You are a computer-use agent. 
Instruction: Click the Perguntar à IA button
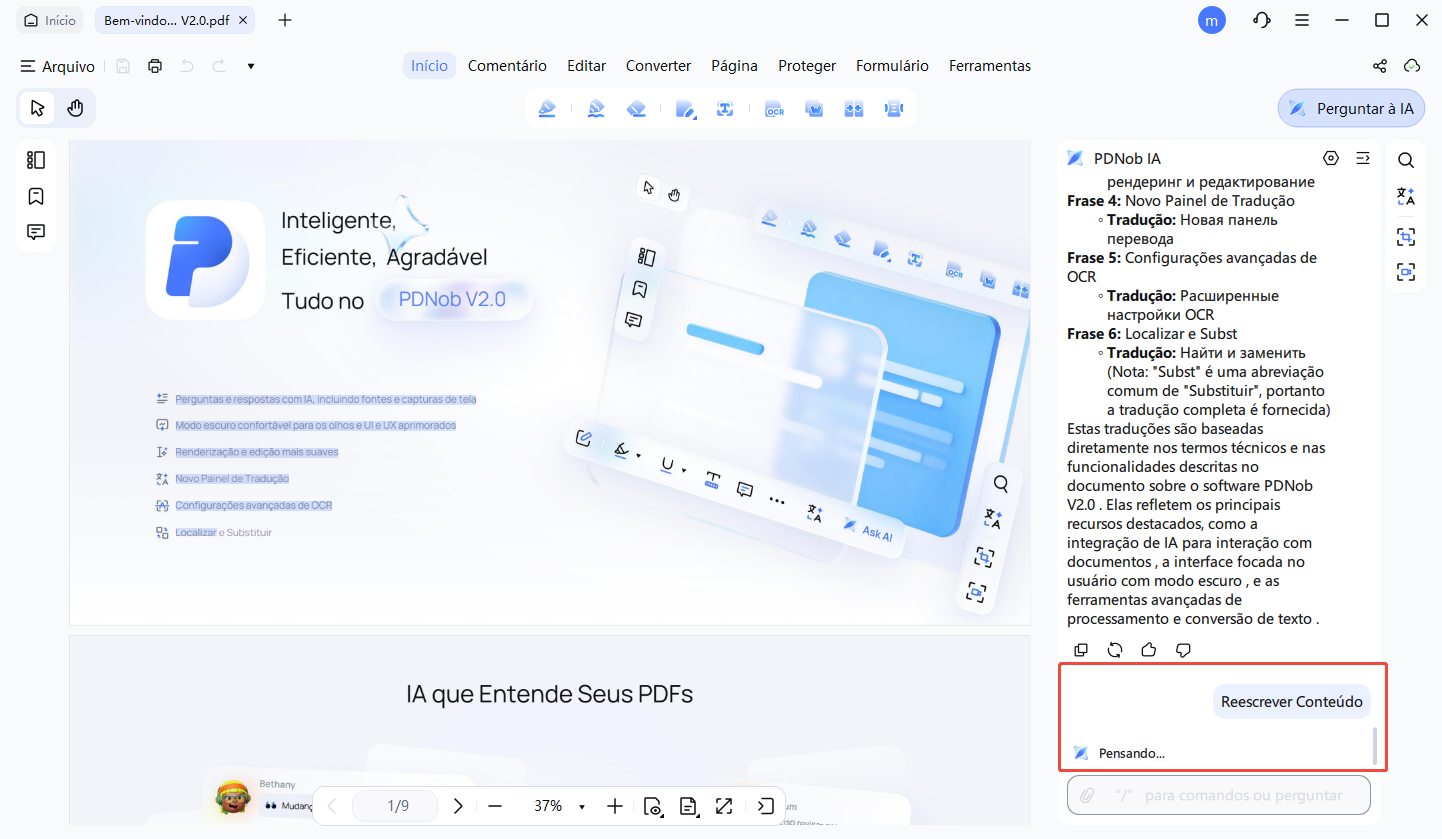(1351, 108)
